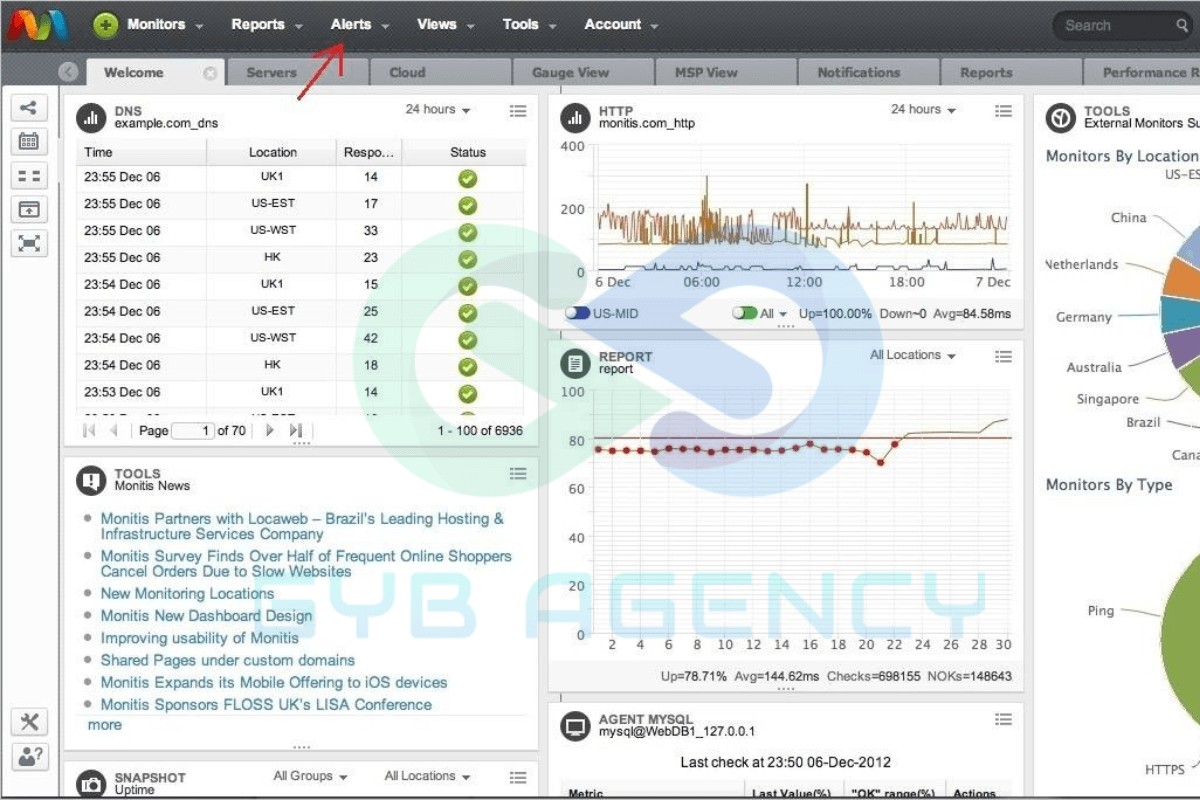The width and height of the screenshot is (1200, 800).
Task: Open DNS module 24 hours dropdown
Action: [x=438, y=110]
